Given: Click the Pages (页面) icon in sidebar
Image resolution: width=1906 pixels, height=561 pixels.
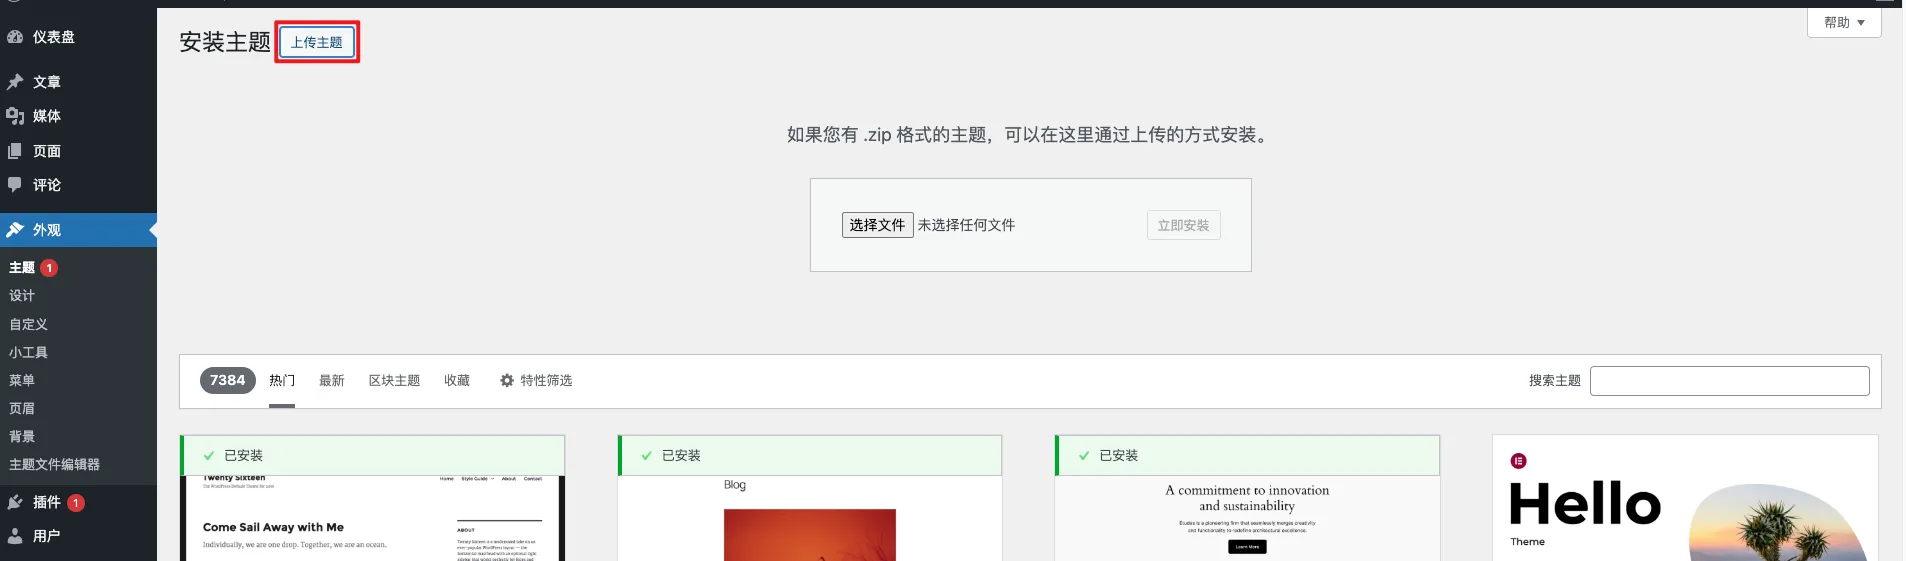Looking at the screenshot, I should 15,151.
